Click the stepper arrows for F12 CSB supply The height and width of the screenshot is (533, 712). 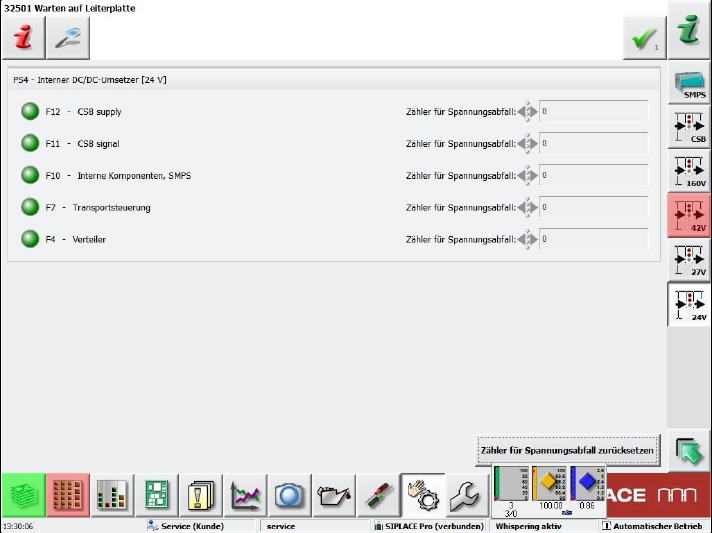tap(527, 111)
